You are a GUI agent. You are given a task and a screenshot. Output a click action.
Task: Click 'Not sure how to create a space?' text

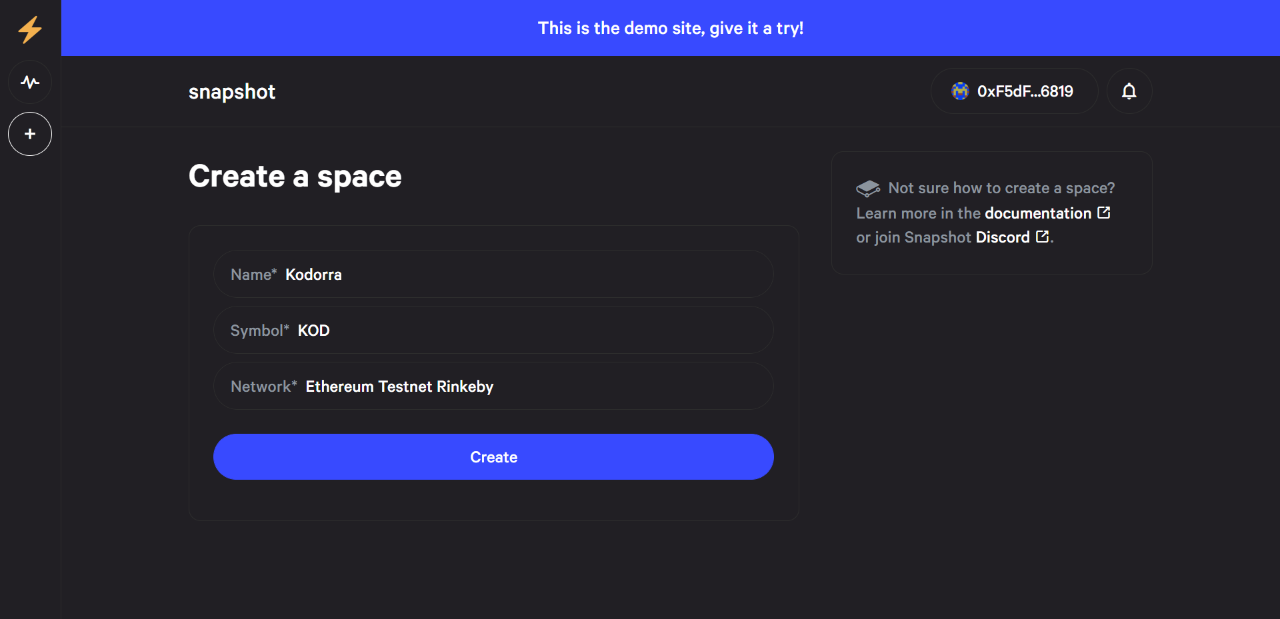coord(1001,188)
